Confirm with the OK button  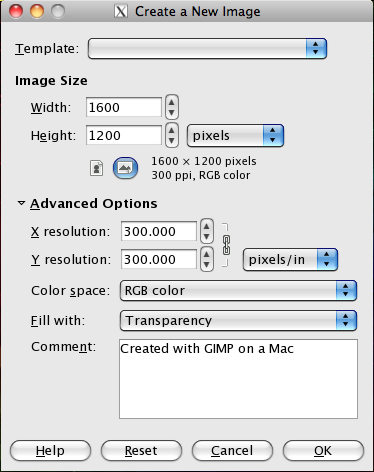(323, 451)
